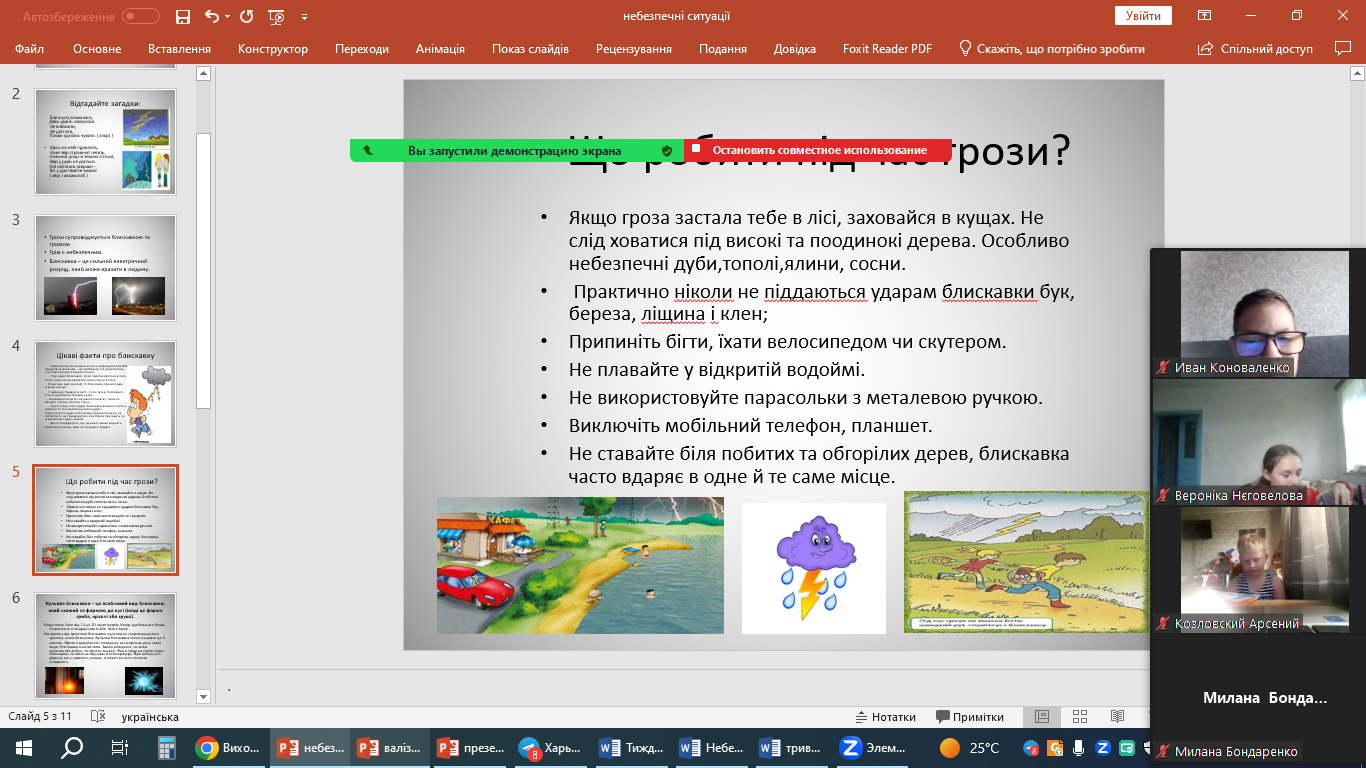Click the bullet Виключіть мобільний телефон, планшет

pyautogui.click(x=750, y=425)
